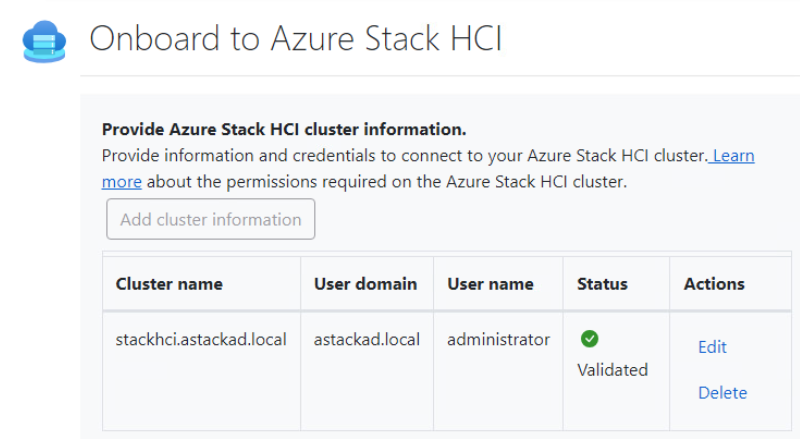Open the Learn more permissions link
Screen dimensions: 800x439
click(733, 155)
